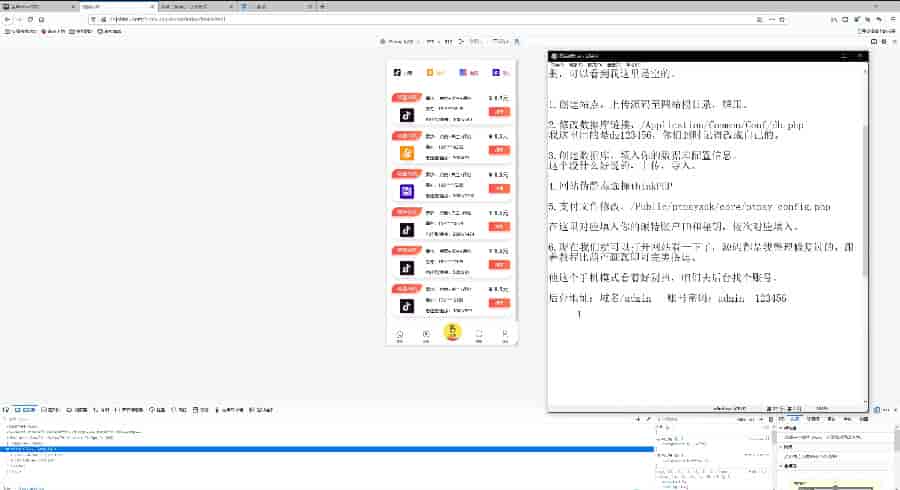
Task: Expand the highlighted HTML node in inspector
Action: [x=4, y=449]
